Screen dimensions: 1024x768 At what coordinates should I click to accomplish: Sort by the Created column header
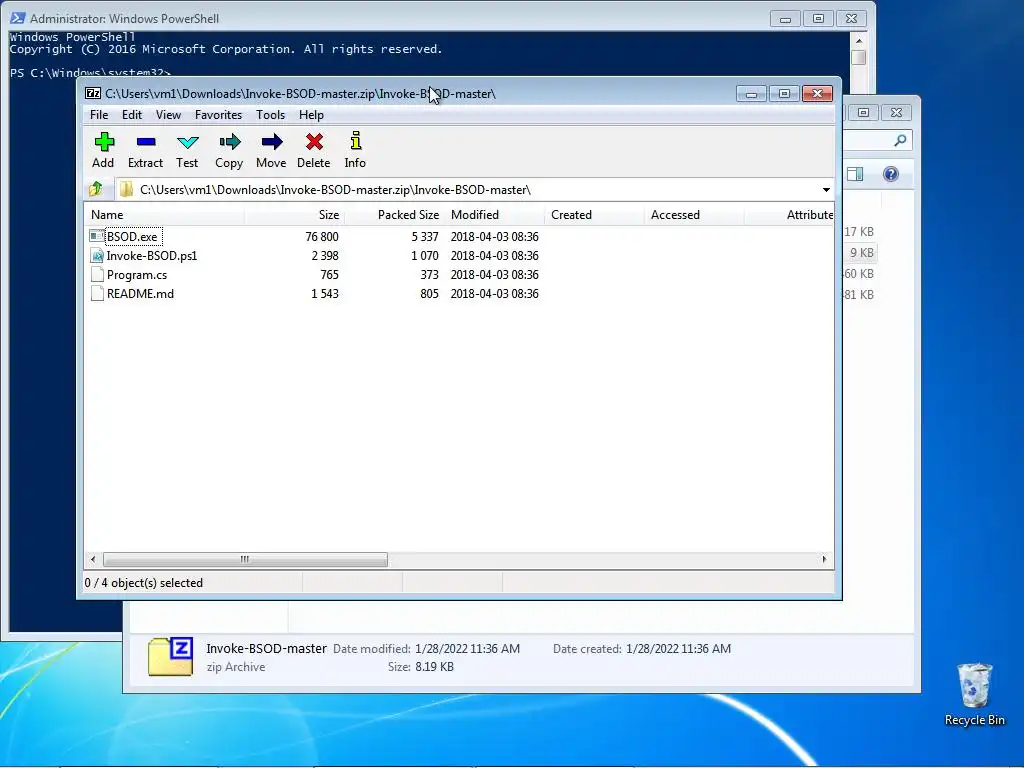click(594, 215)
